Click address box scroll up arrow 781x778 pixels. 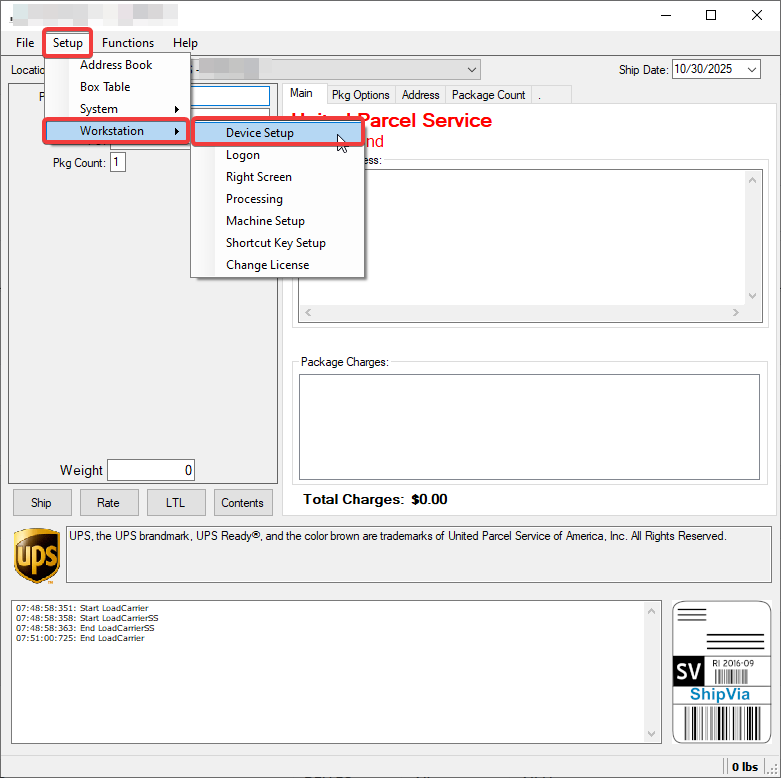point(752,180)
